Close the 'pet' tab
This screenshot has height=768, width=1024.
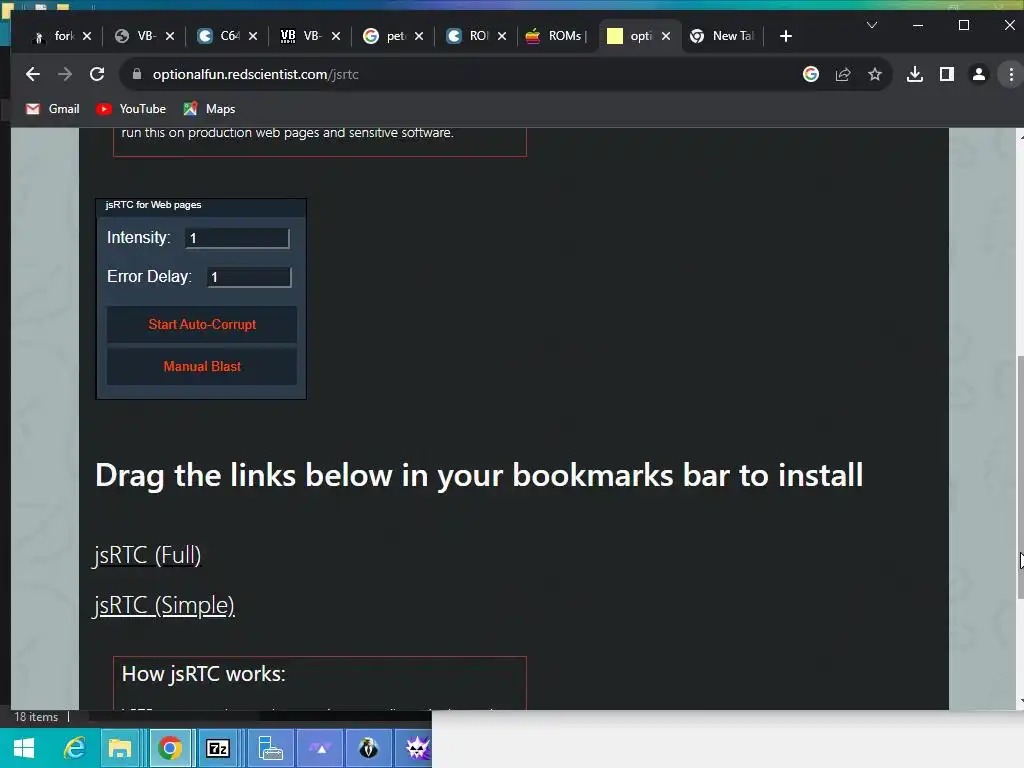click(419, 36)
